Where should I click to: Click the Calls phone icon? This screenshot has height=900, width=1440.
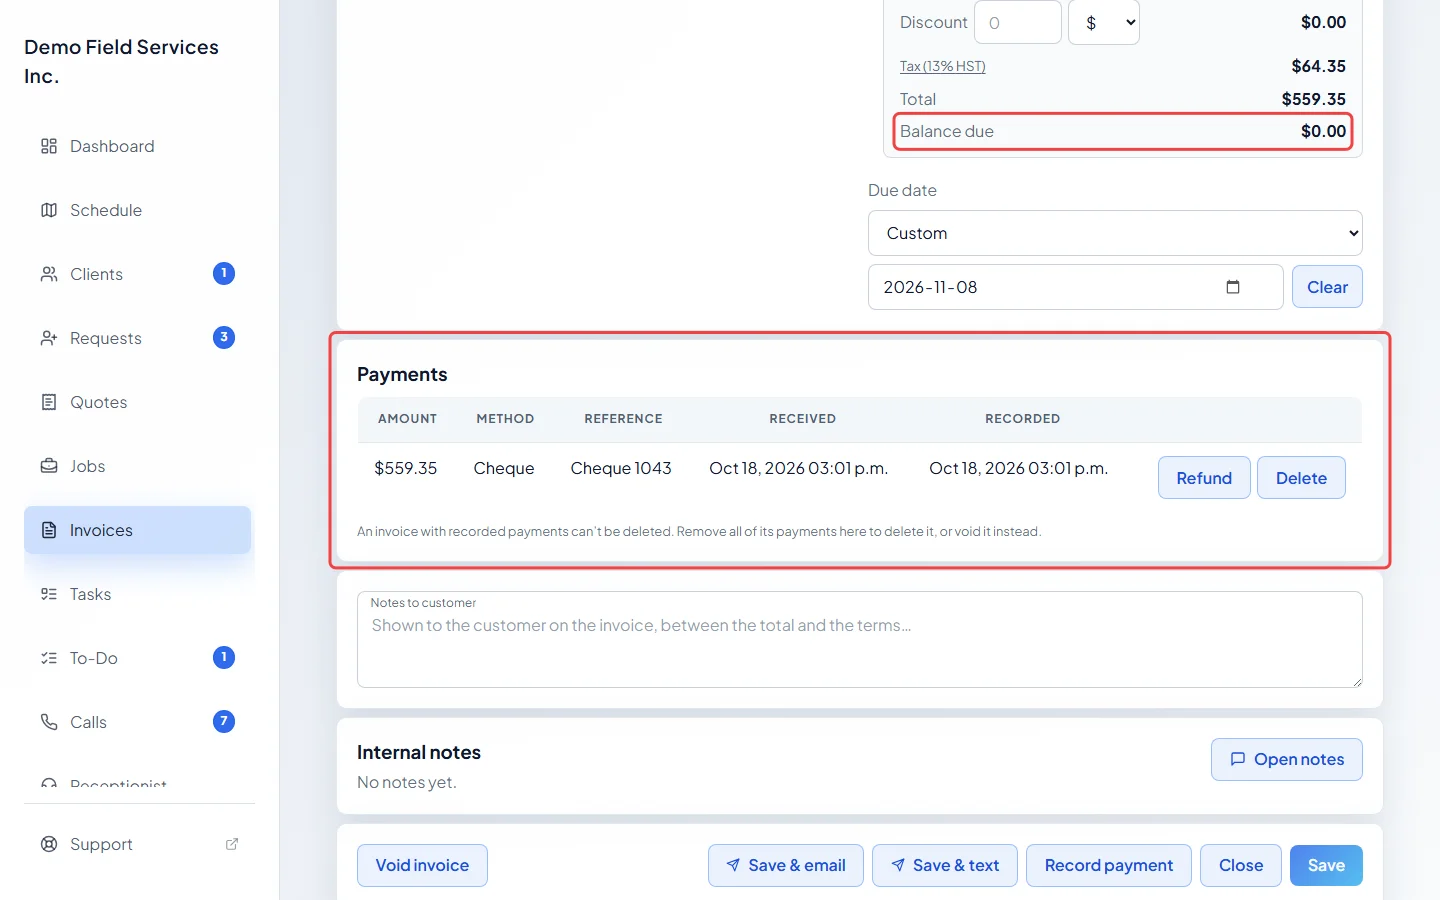click(49, 722)
